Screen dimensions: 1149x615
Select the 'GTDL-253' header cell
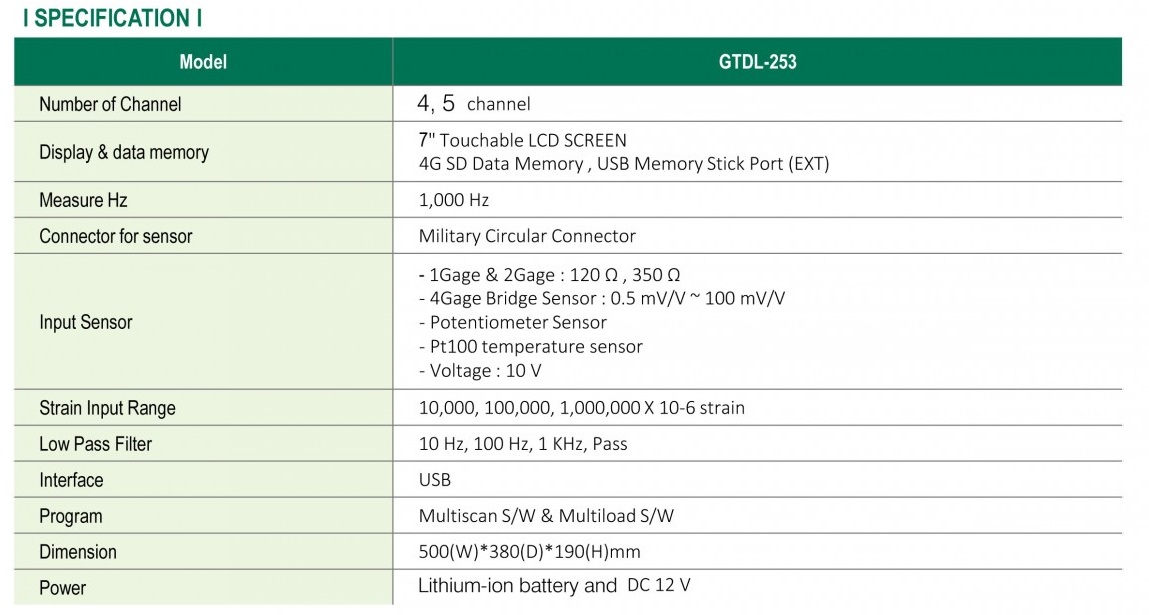point(757,62)
